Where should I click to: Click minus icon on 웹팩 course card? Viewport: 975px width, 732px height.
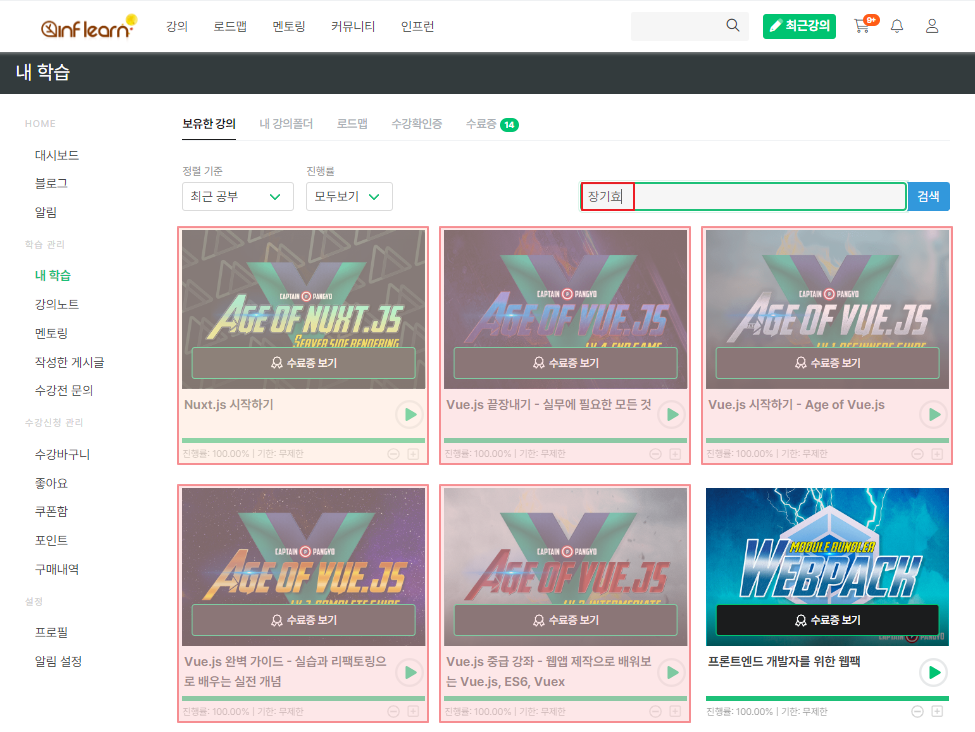tap(917, 711)
